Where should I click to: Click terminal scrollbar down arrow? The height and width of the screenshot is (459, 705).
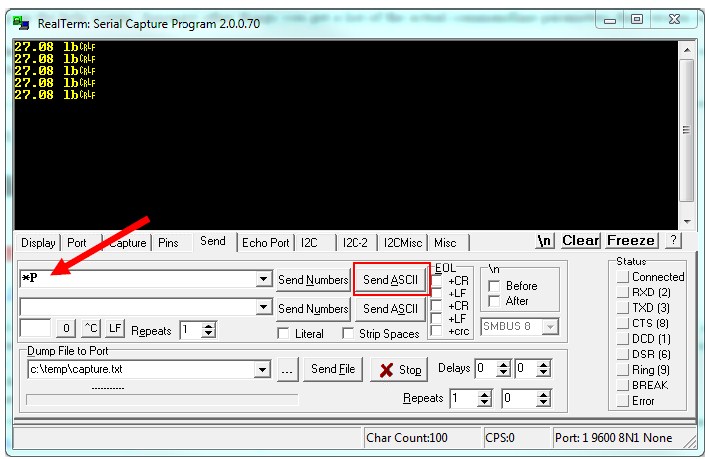(687, 221)
